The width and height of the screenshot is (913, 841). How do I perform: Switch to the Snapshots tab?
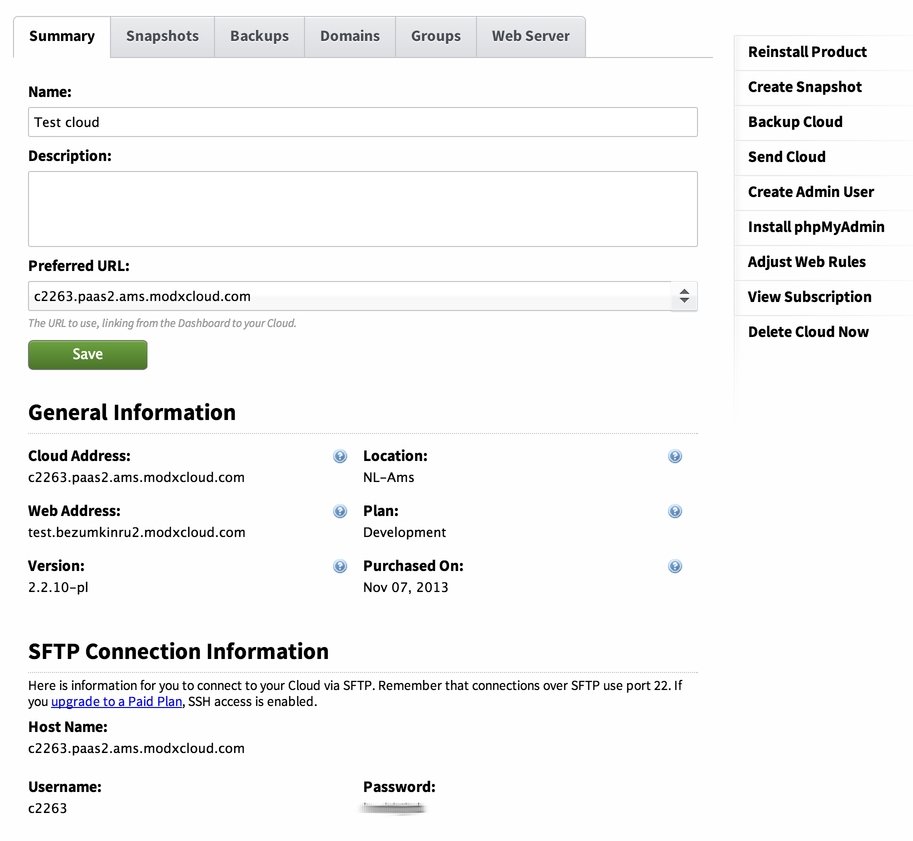pos(162,36)
